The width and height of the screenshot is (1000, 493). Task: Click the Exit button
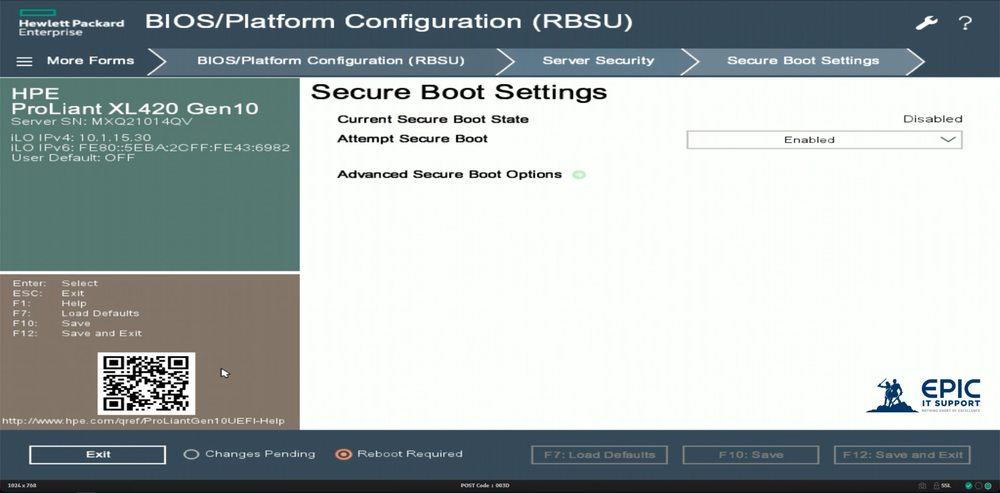click(98, 455)
